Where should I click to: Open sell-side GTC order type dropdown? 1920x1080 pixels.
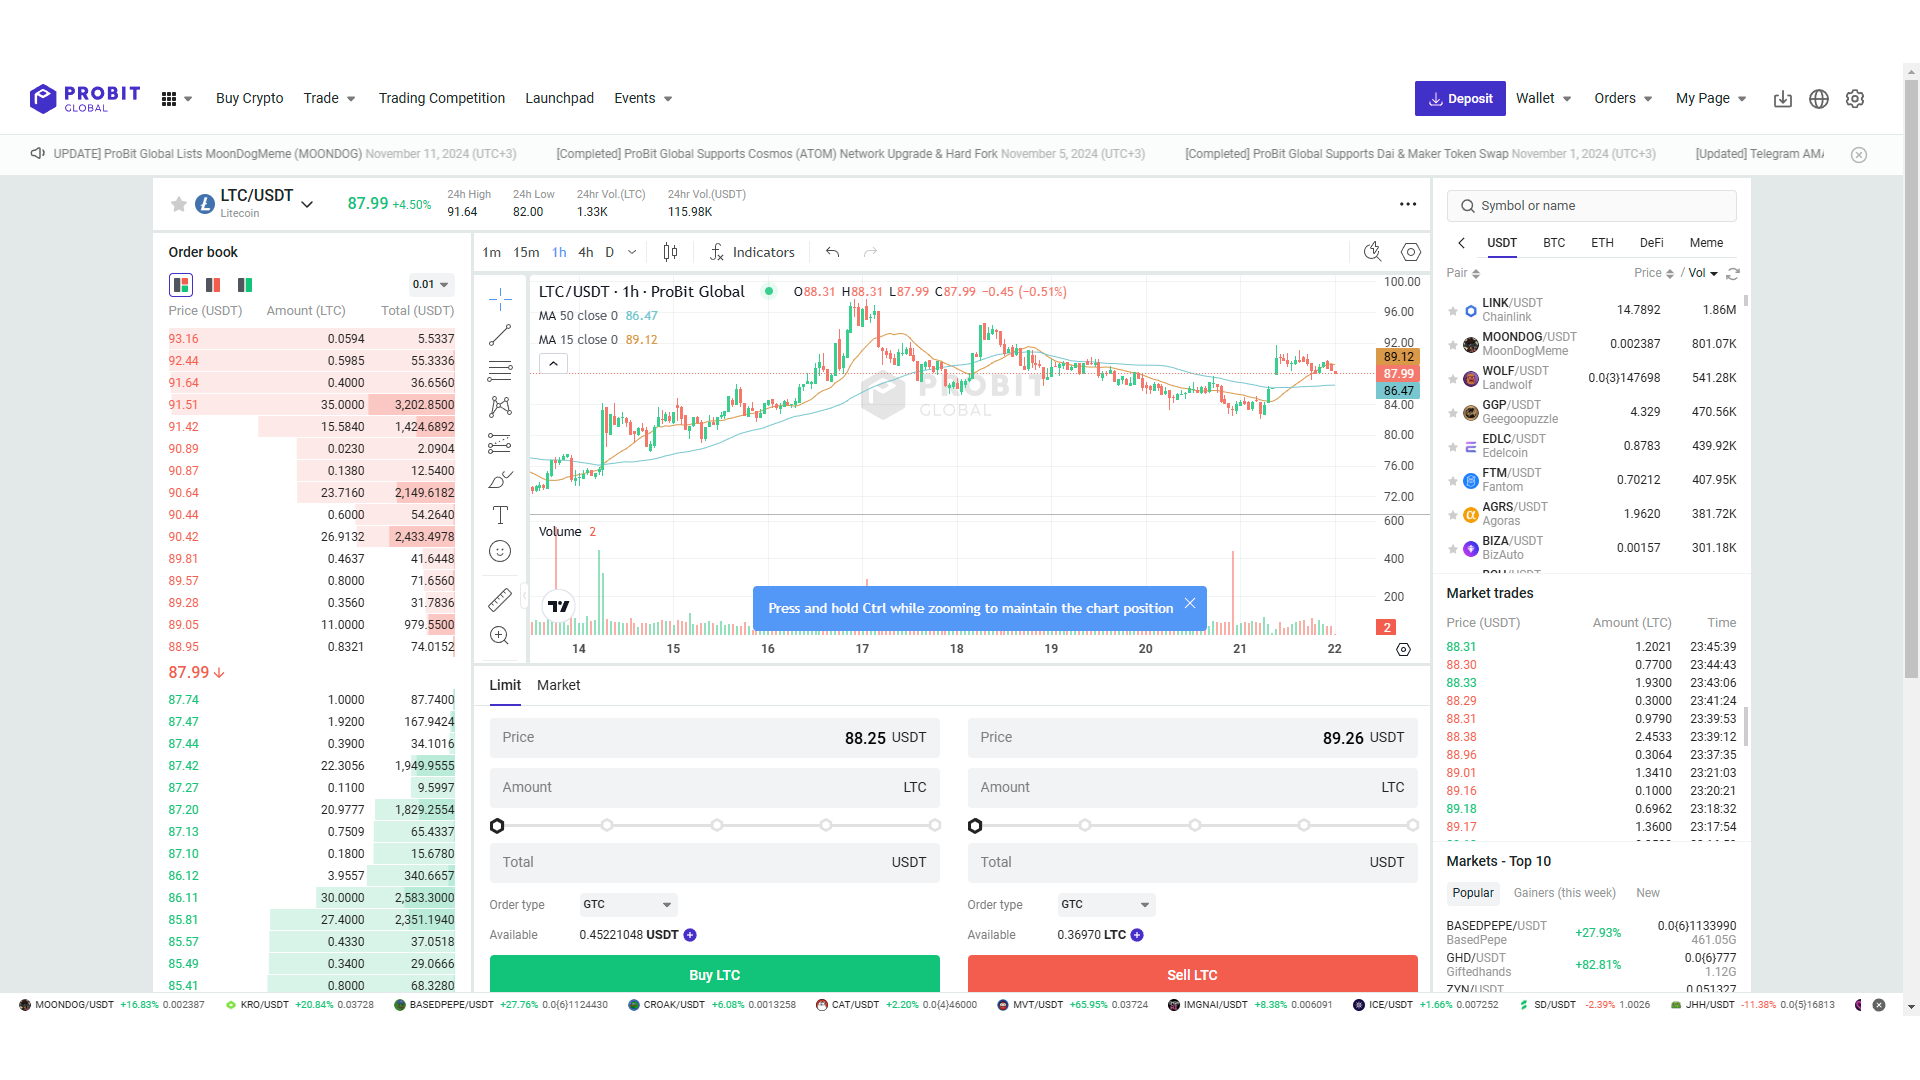(1106, 904)
